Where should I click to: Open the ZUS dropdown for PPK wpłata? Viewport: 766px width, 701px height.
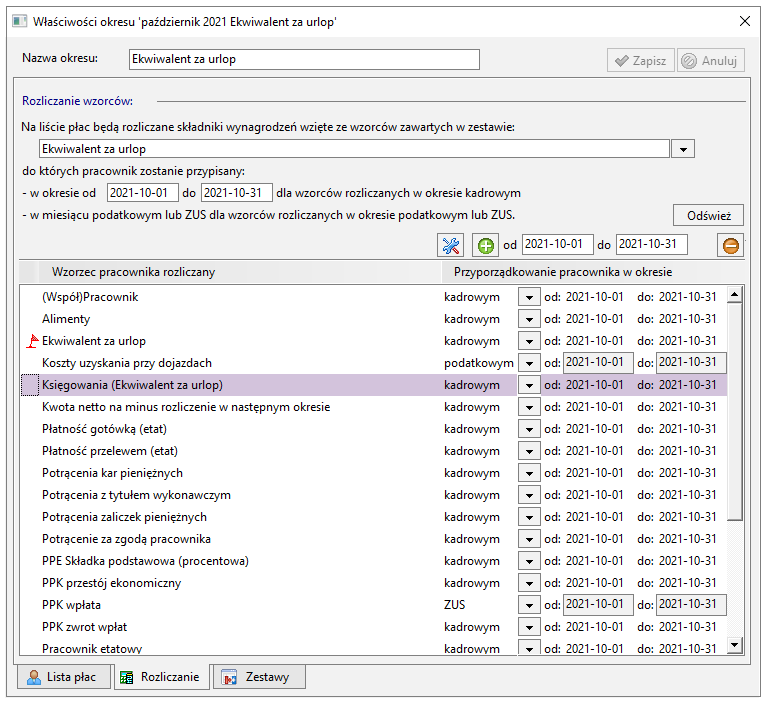click(529, 605)
